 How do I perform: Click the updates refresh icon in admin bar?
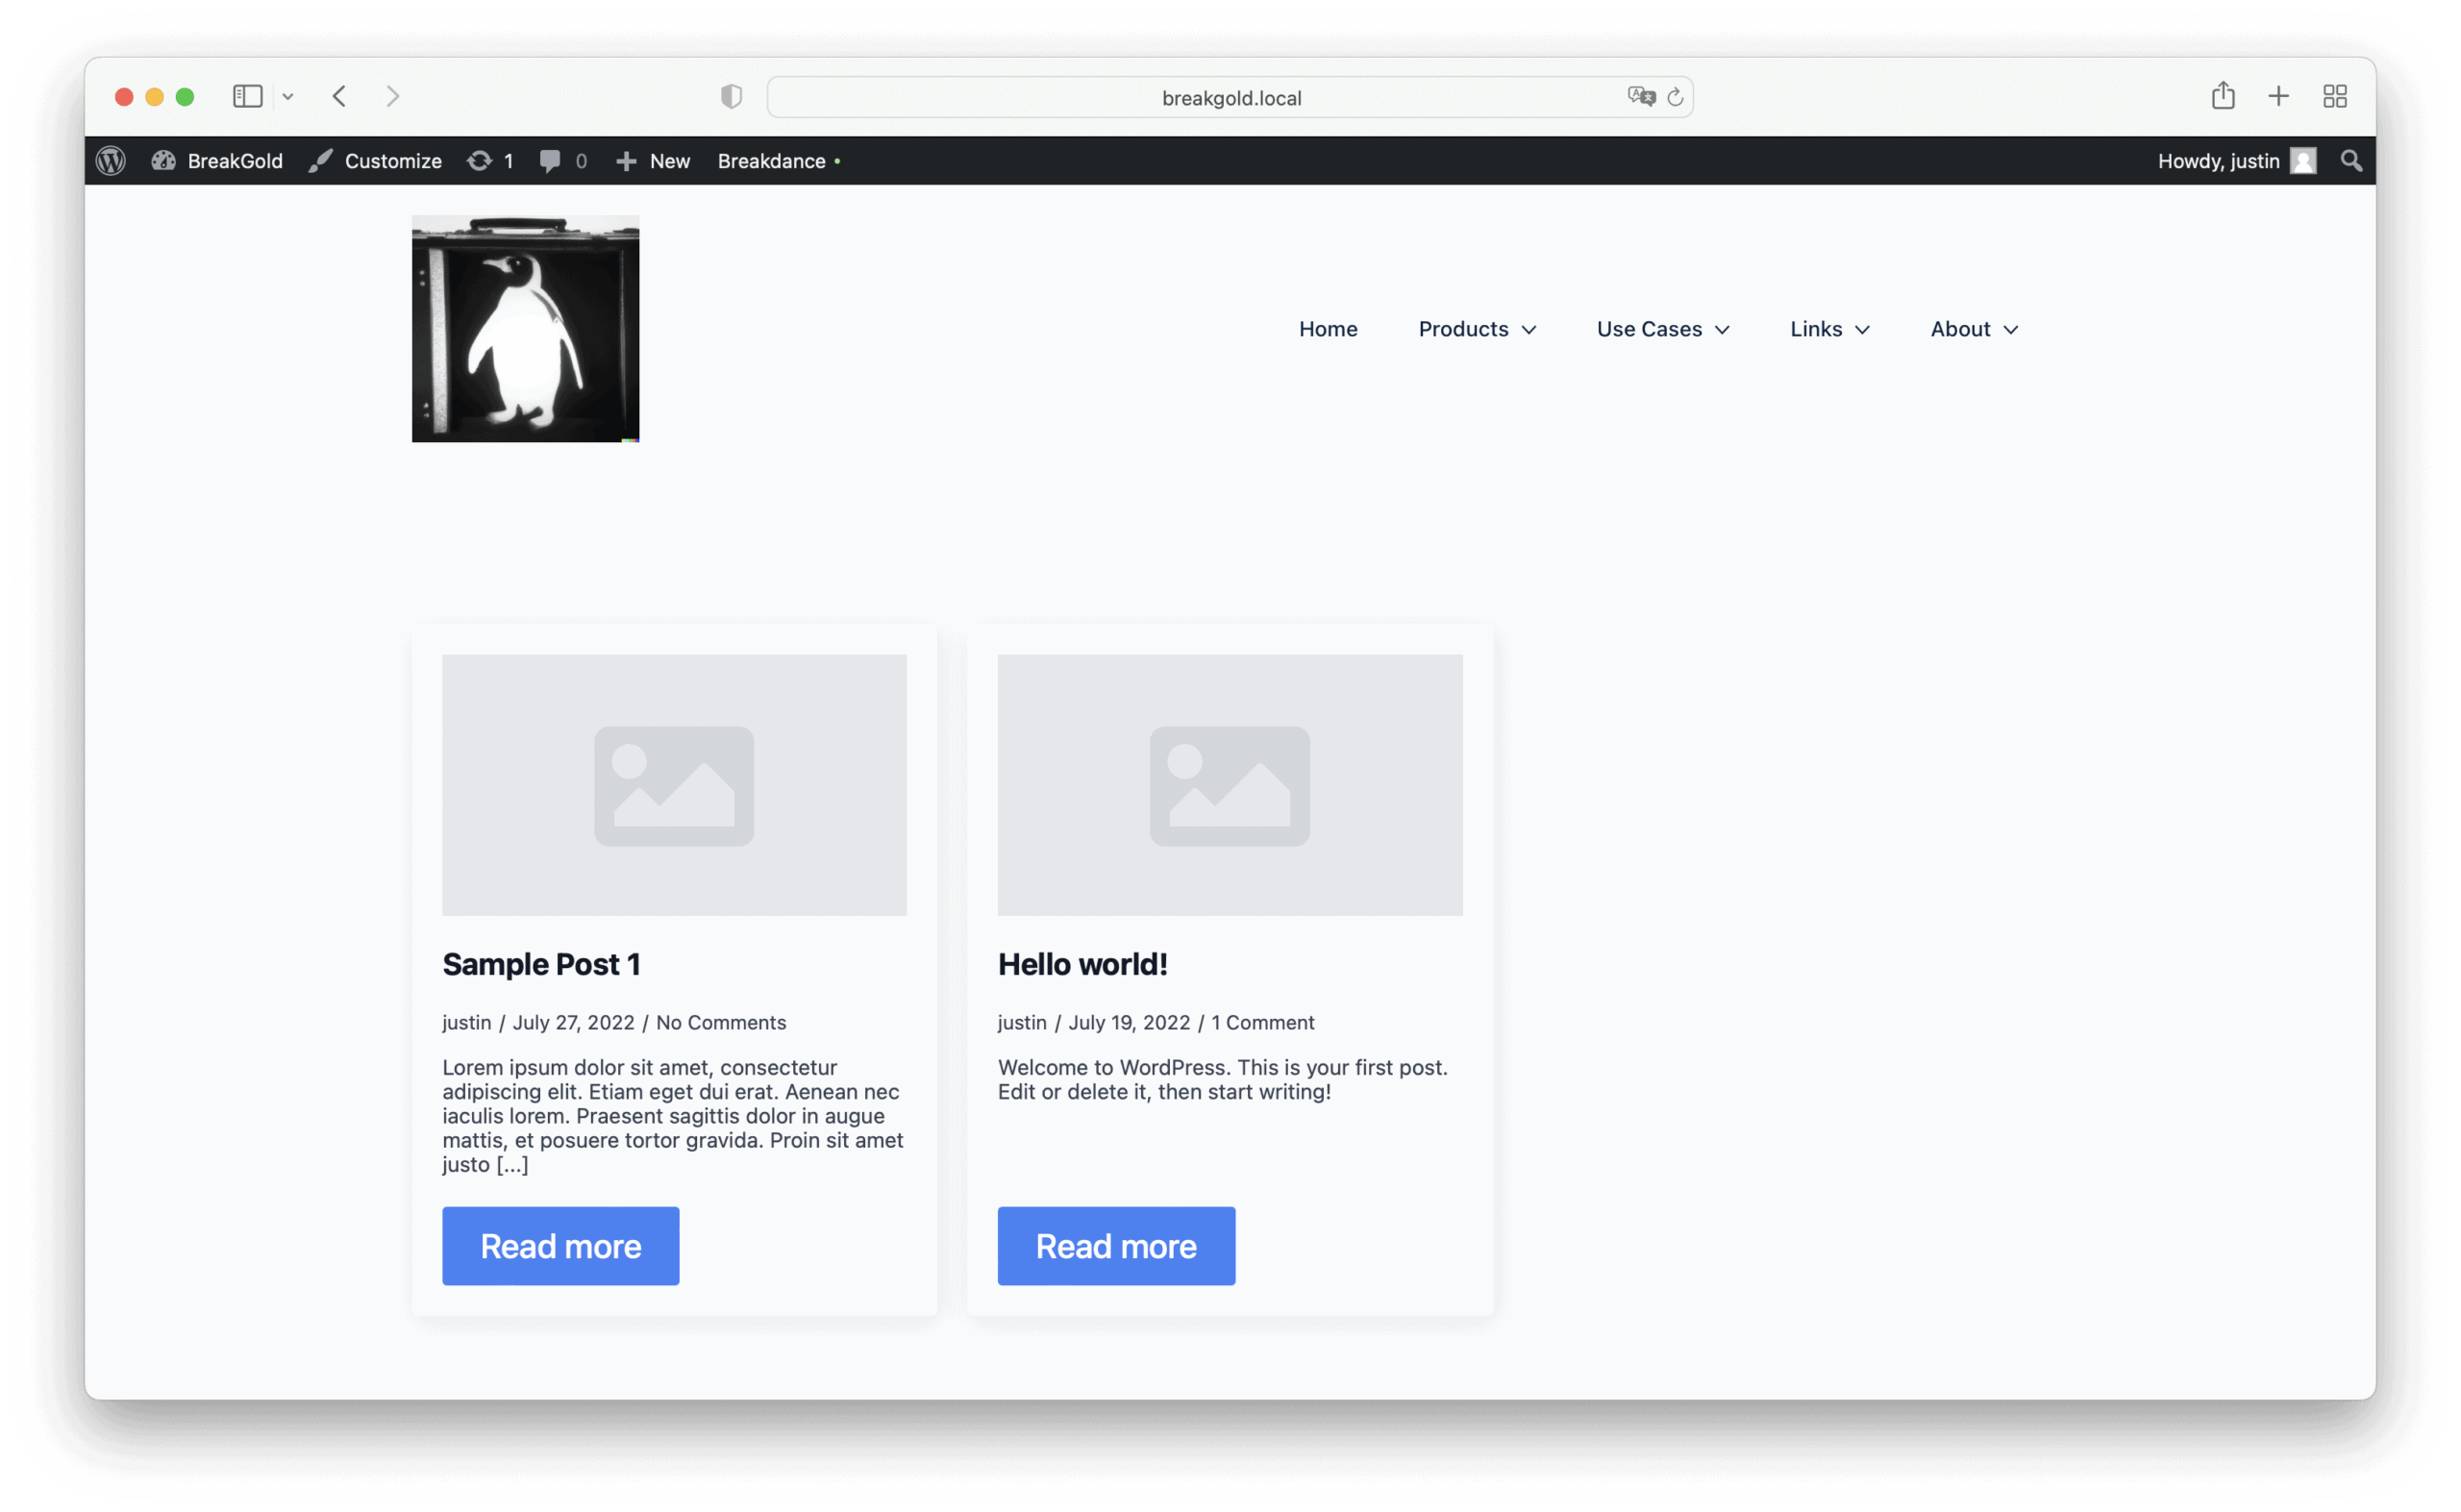(480, 161)
